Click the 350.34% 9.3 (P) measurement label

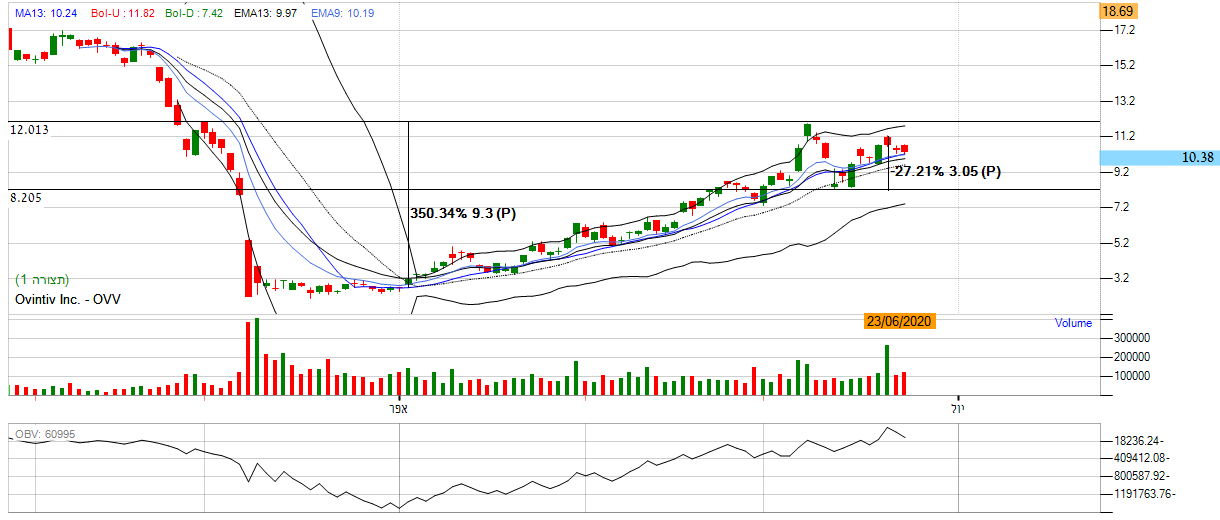(463, 213)
